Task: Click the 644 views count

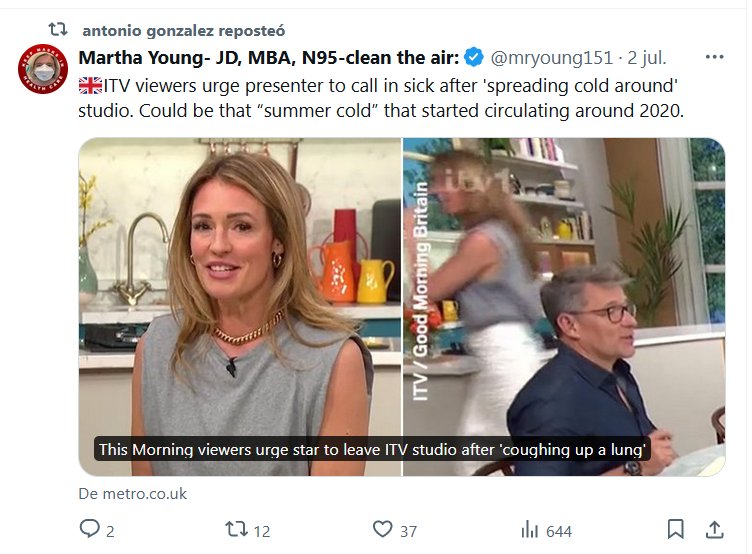Action: 559,530
